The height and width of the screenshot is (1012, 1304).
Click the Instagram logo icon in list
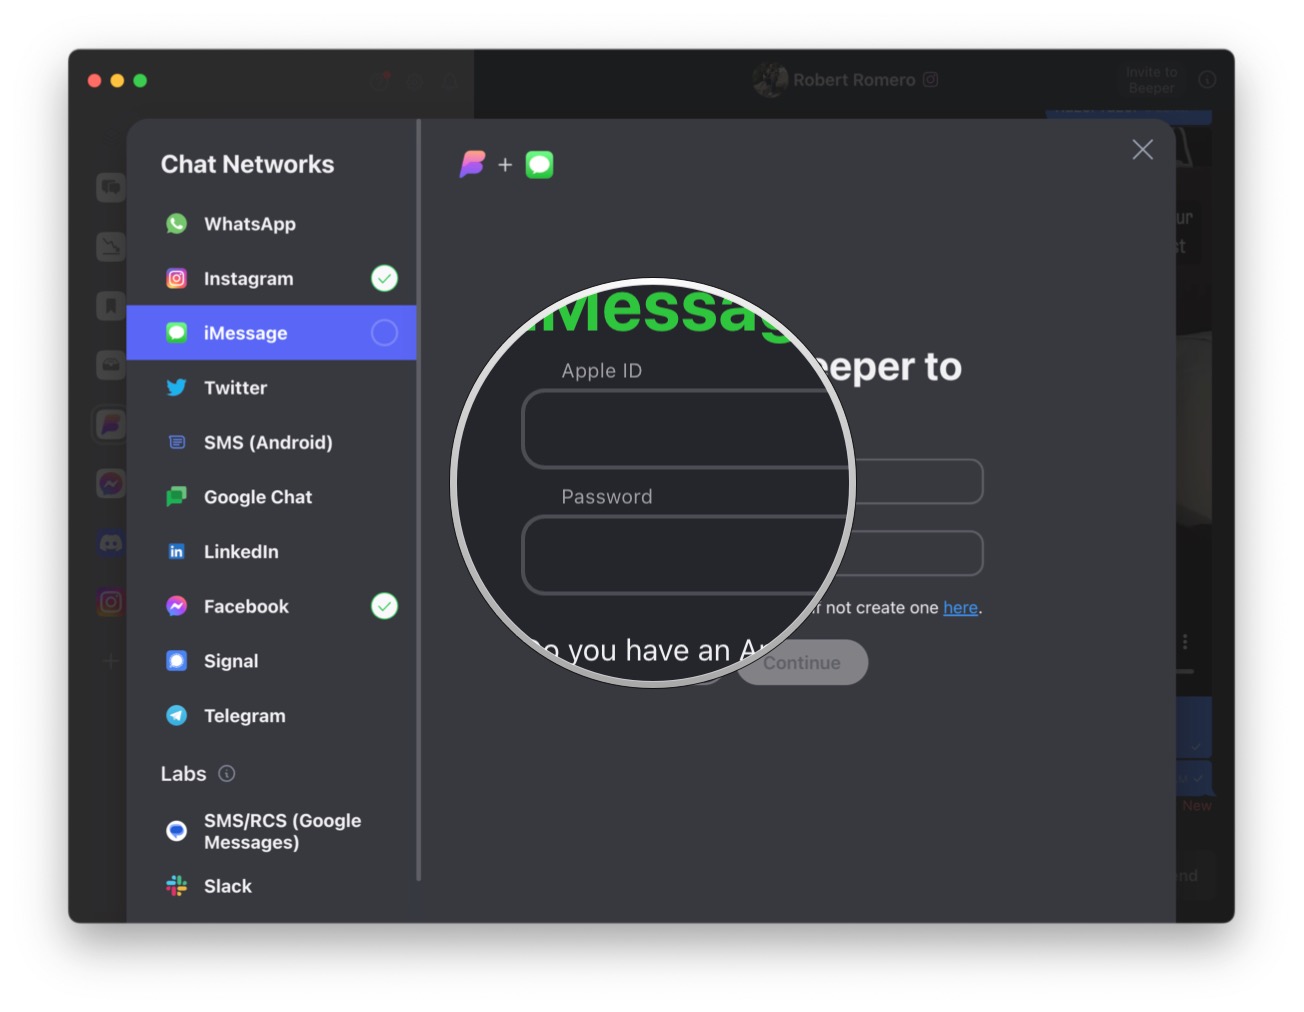point(177,279)
